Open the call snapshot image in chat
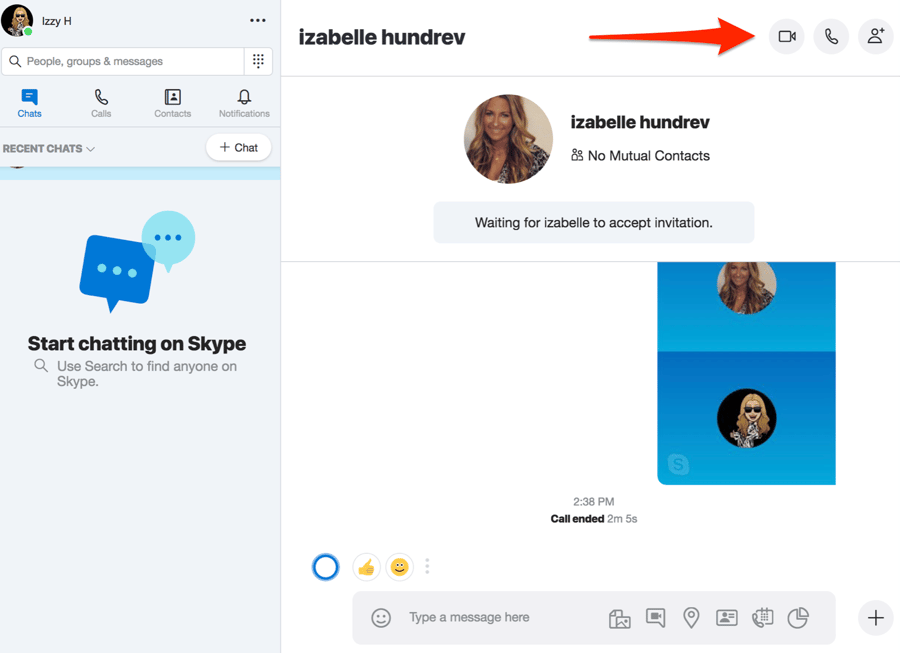The height and width of the screenshot is (653, 900). coord(746,373)
